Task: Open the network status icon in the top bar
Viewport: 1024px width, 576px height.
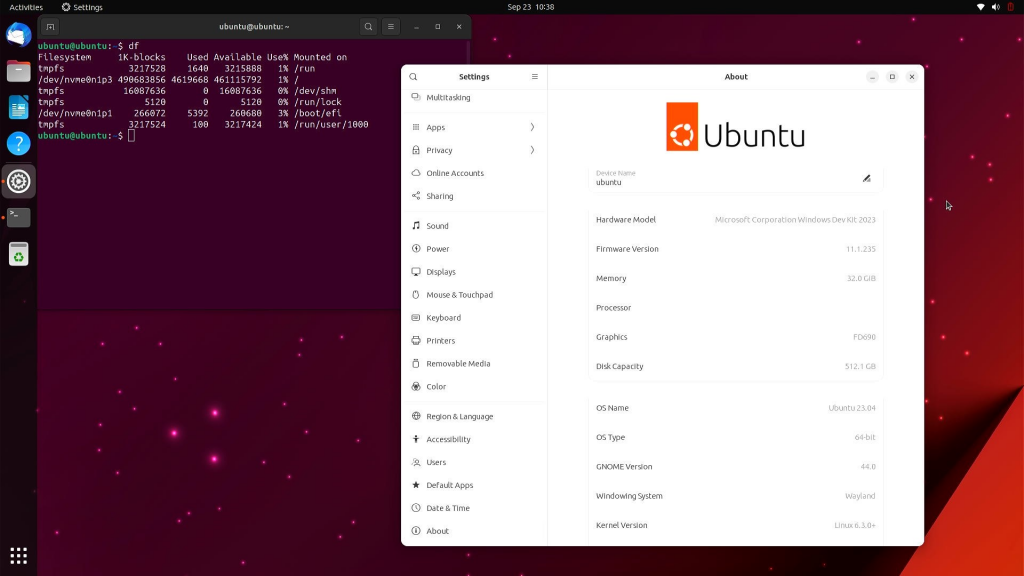Action: (x=980, y=7)
